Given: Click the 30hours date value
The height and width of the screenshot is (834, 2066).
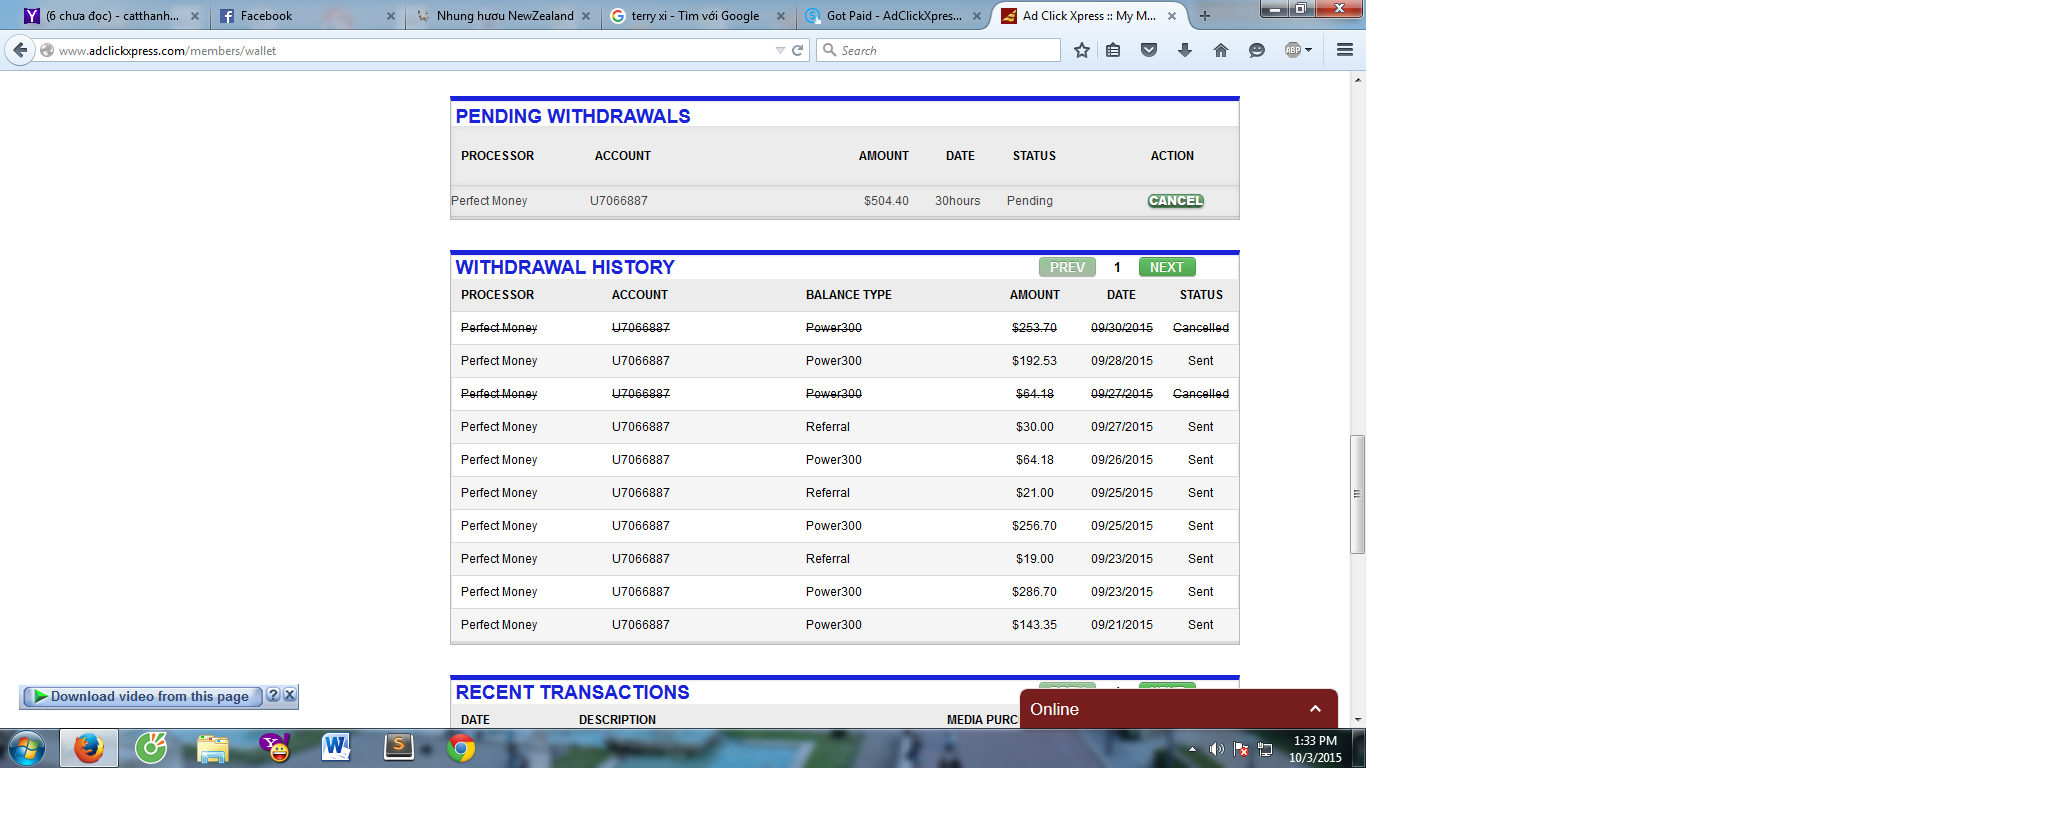Looking at the screenshot, I should [958, 201].
